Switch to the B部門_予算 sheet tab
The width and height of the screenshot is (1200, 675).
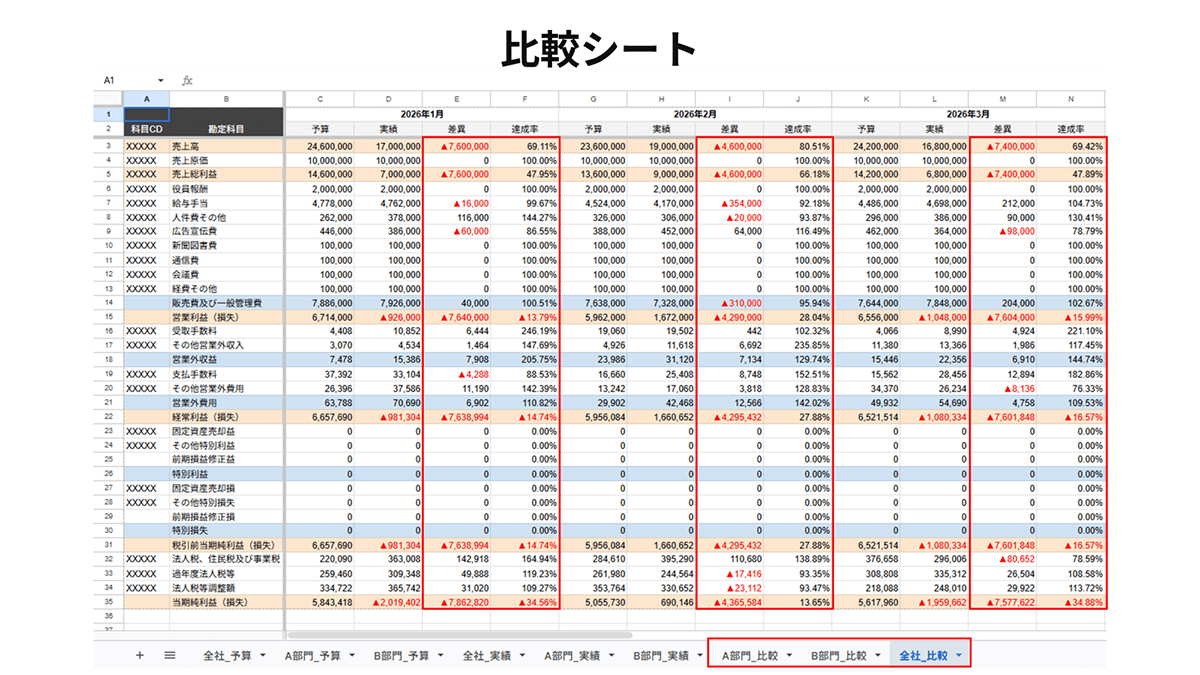(401, 656)
